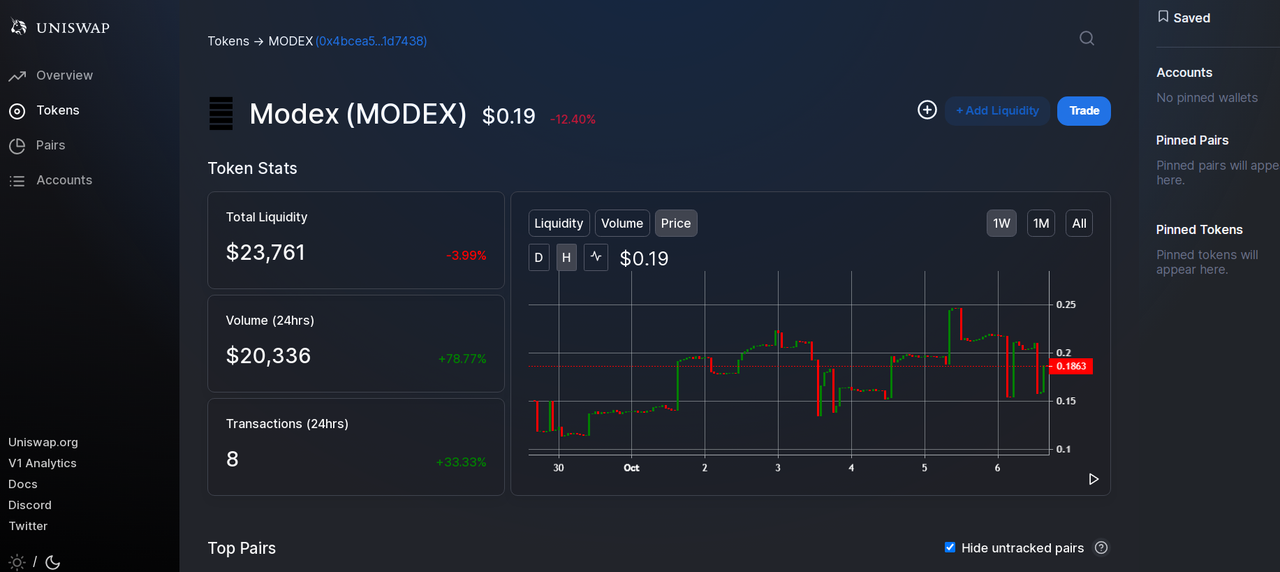
Task: Click the +33.33% transactions change text
Action: pyautogui.click(x=461, y=462)
